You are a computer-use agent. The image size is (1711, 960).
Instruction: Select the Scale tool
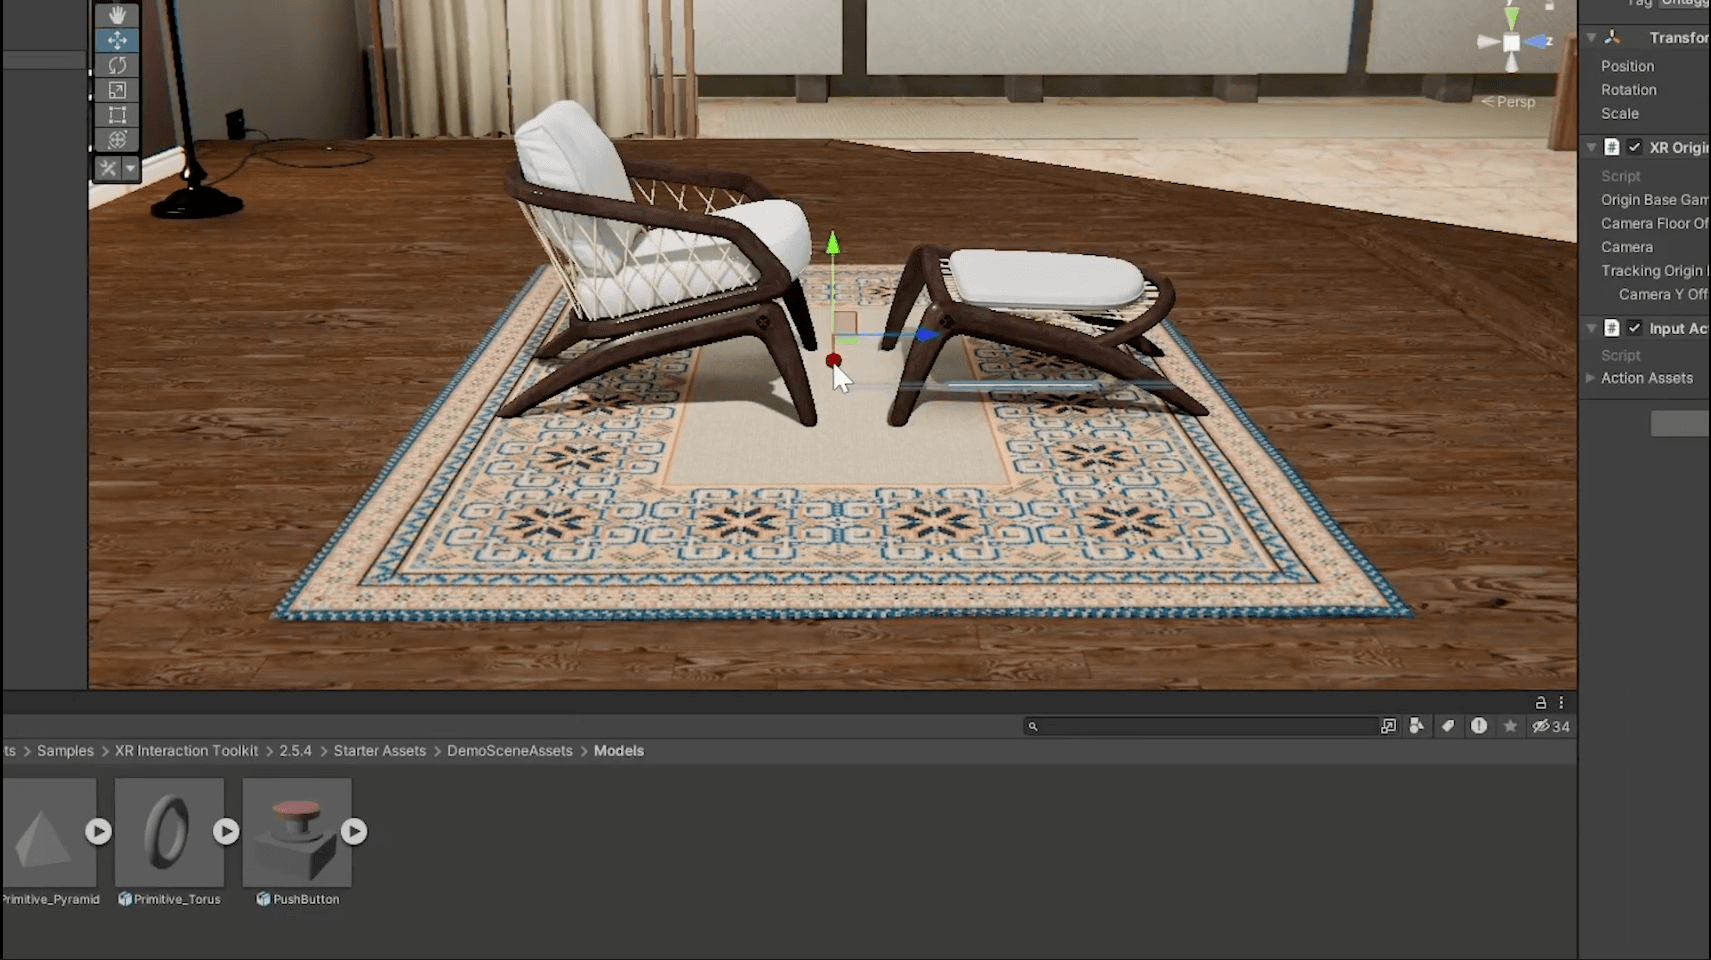[117, 90]
